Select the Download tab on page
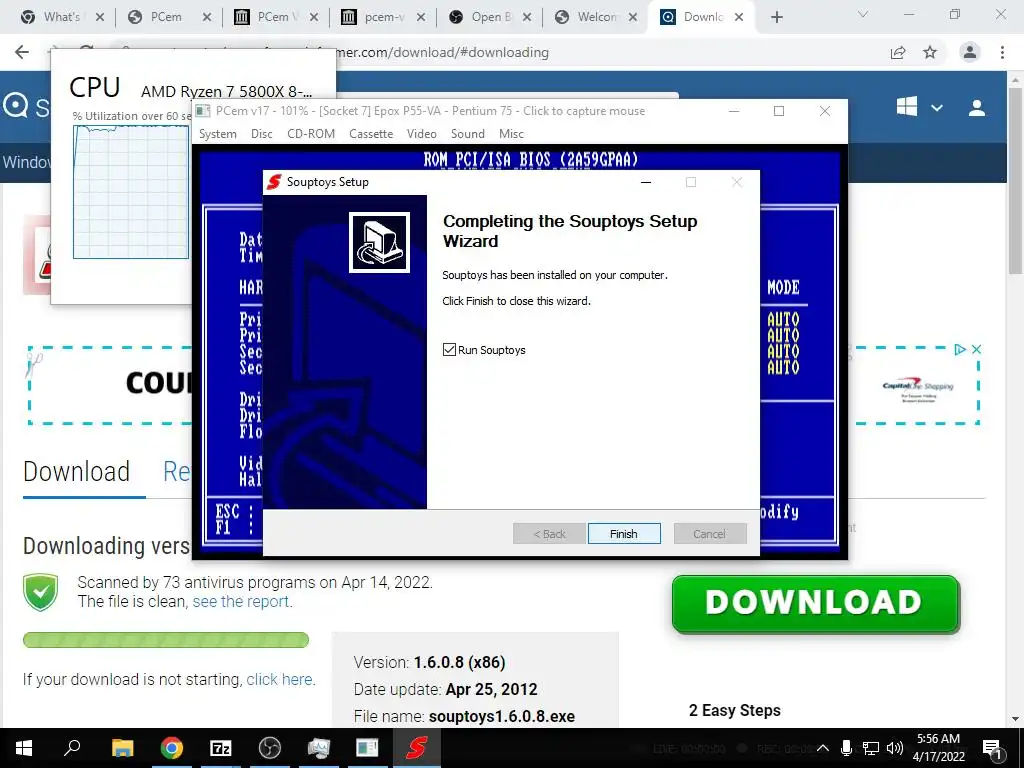 tap(76, 472)
